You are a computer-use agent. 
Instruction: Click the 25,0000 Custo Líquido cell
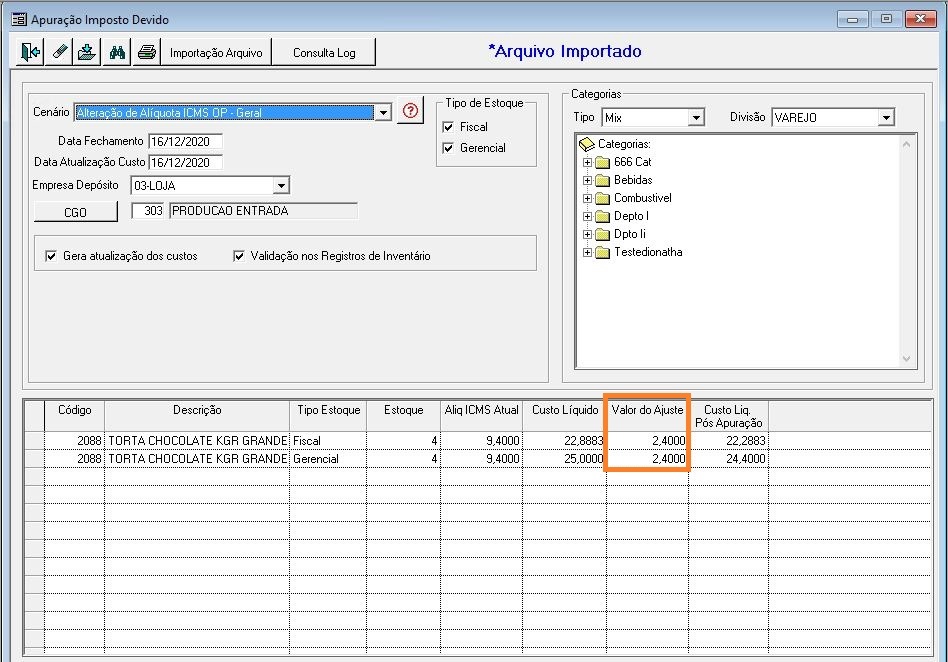coord(565,459)
